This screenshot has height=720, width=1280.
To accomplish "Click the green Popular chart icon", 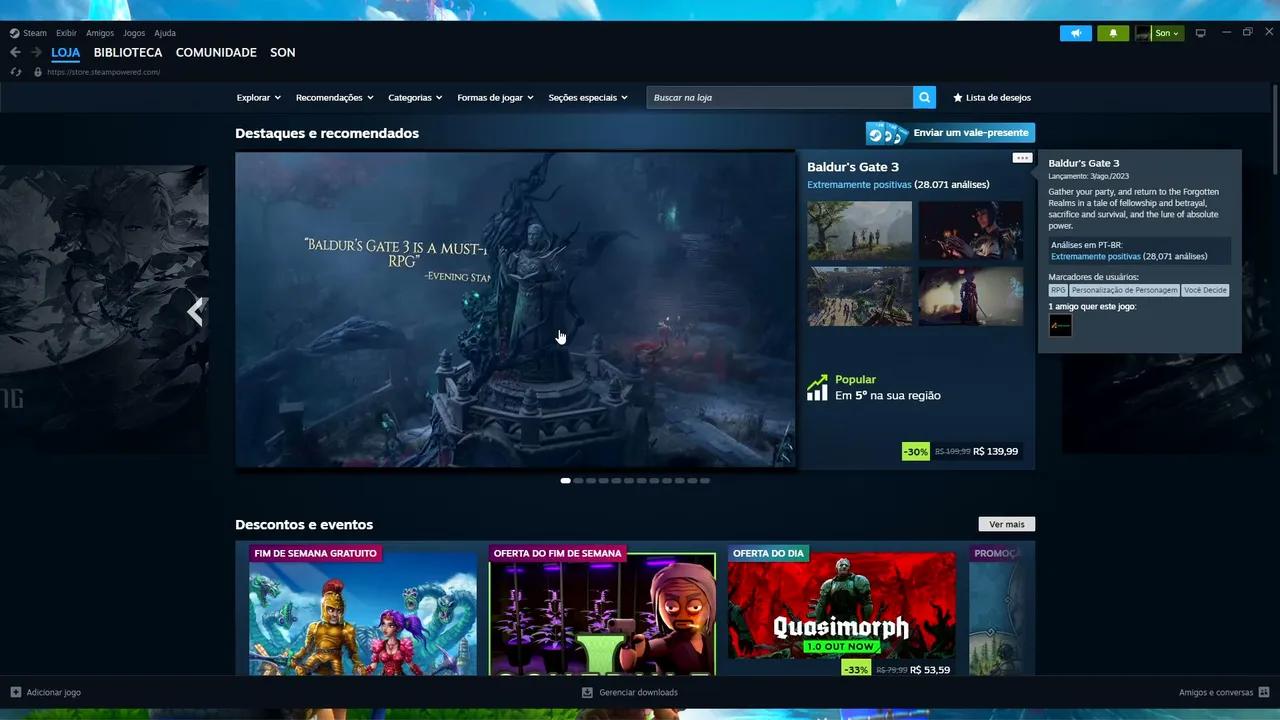I will click(x=818, y=387).
